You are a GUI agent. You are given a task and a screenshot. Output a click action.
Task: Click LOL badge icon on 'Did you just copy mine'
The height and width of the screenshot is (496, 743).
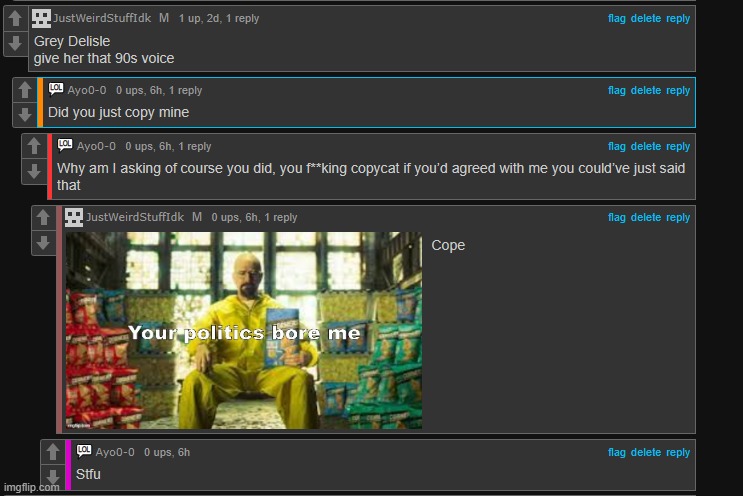(x=56, y=89)
